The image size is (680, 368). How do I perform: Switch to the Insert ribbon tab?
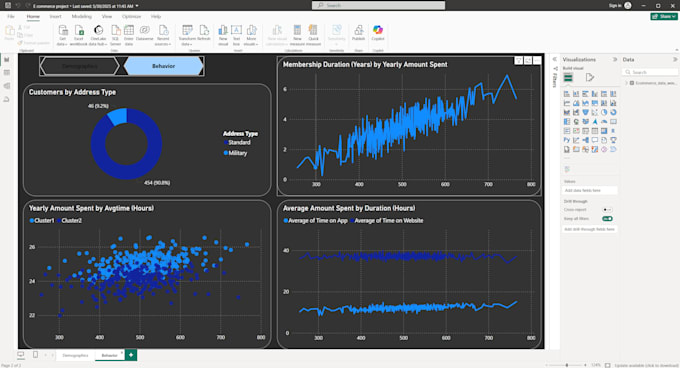pyautogui.click(x=56, y=16)
